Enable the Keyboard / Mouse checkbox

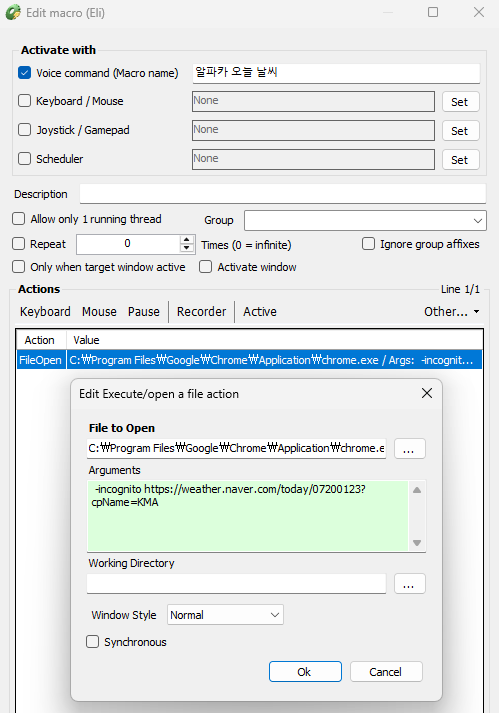pos(25,100)
